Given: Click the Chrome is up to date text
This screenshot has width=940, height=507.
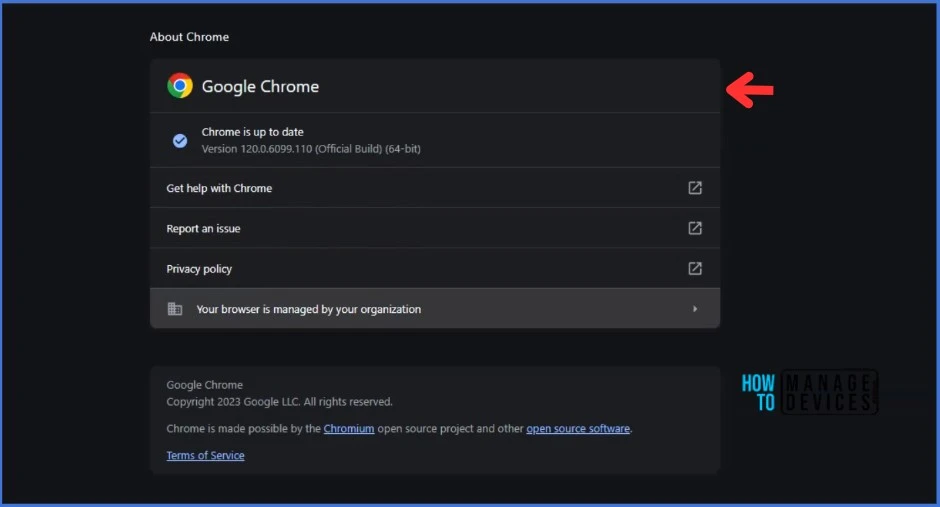Looking at the screenshot, I should click(x=252, y=132).
